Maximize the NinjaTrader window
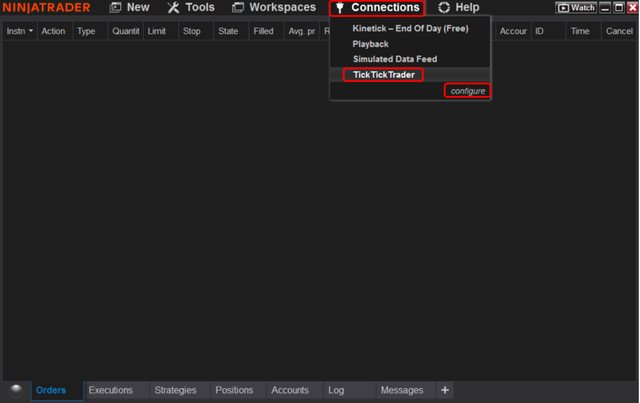 pyautogui.click(x=619, y=7)
